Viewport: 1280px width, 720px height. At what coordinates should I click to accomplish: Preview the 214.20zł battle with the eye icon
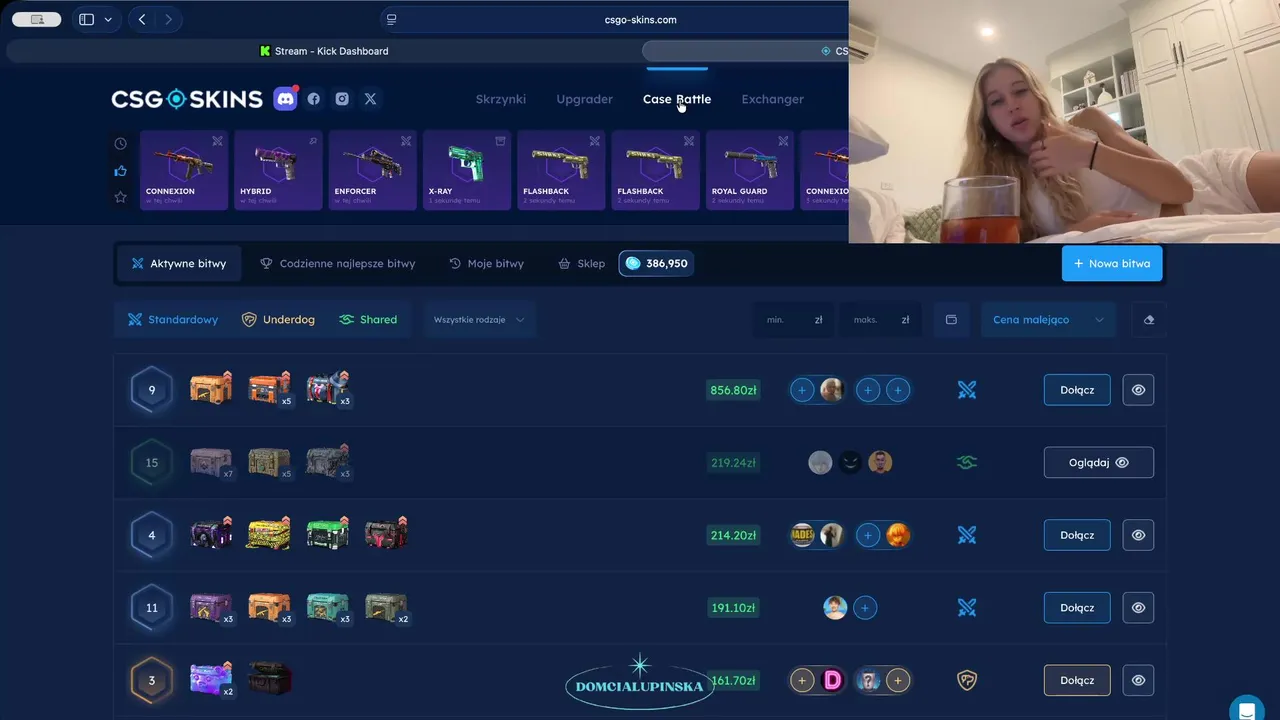point(1138,535)
